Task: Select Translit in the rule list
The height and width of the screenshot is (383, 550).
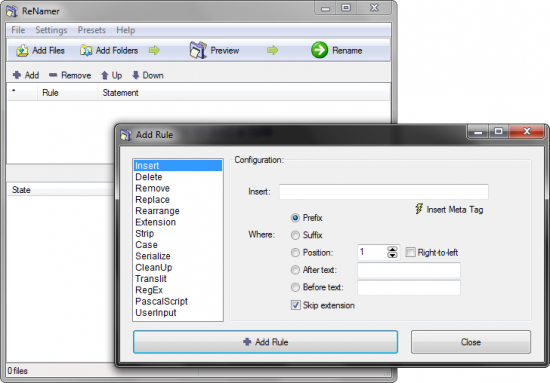Action: pyautogui.click(x=178, y=279)
